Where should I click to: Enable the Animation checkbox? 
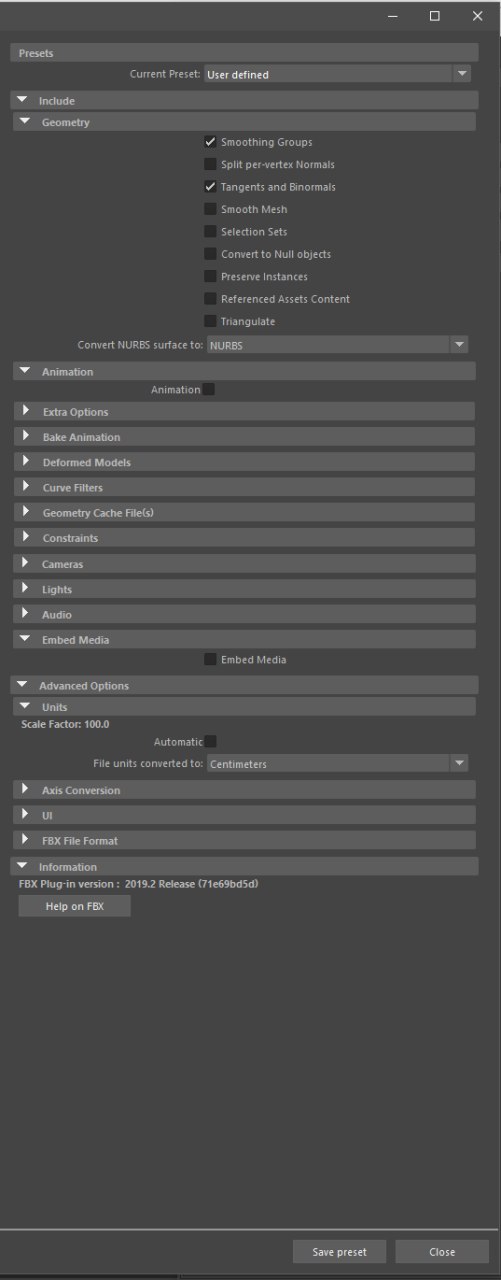click(209, 389)
